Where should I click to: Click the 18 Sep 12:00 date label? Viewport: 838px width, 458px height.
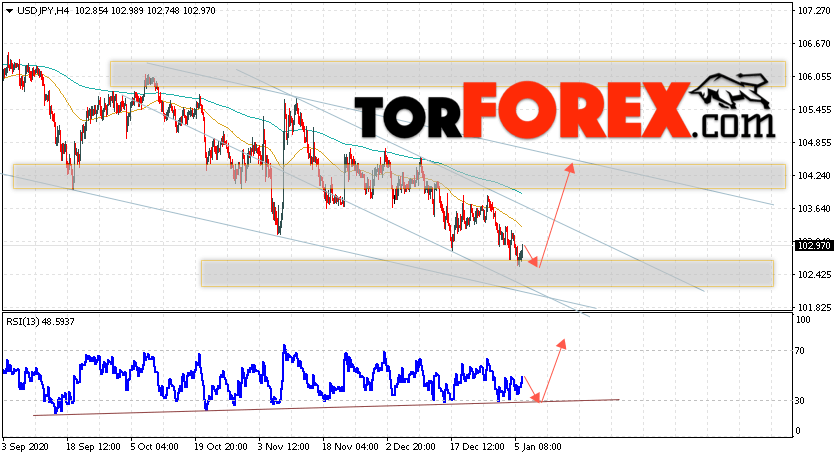click(93, 446)
